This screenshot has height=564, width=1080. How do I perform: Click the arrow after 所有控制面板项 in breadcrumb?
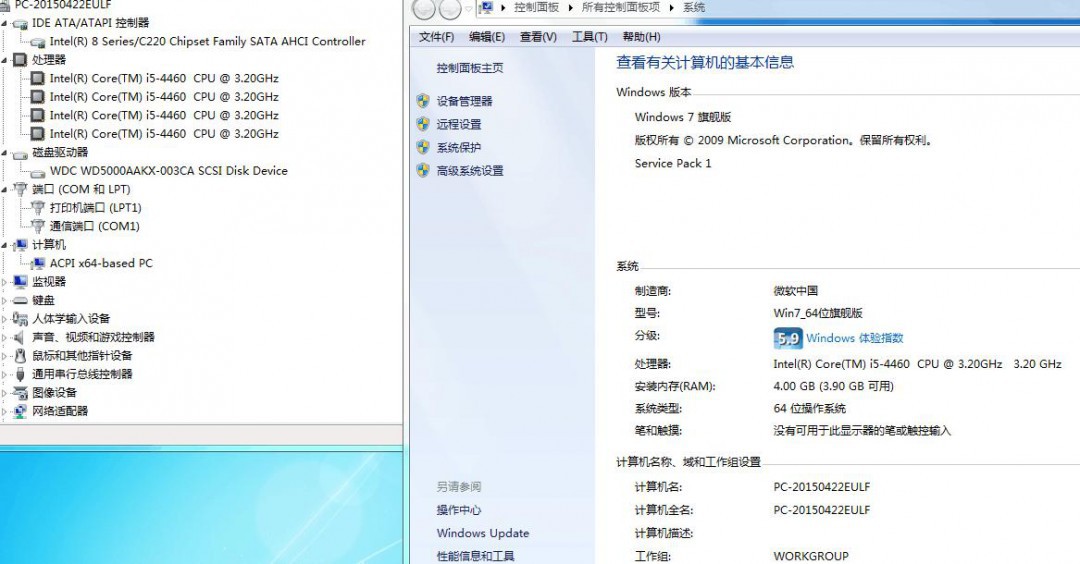pos(672,8)
